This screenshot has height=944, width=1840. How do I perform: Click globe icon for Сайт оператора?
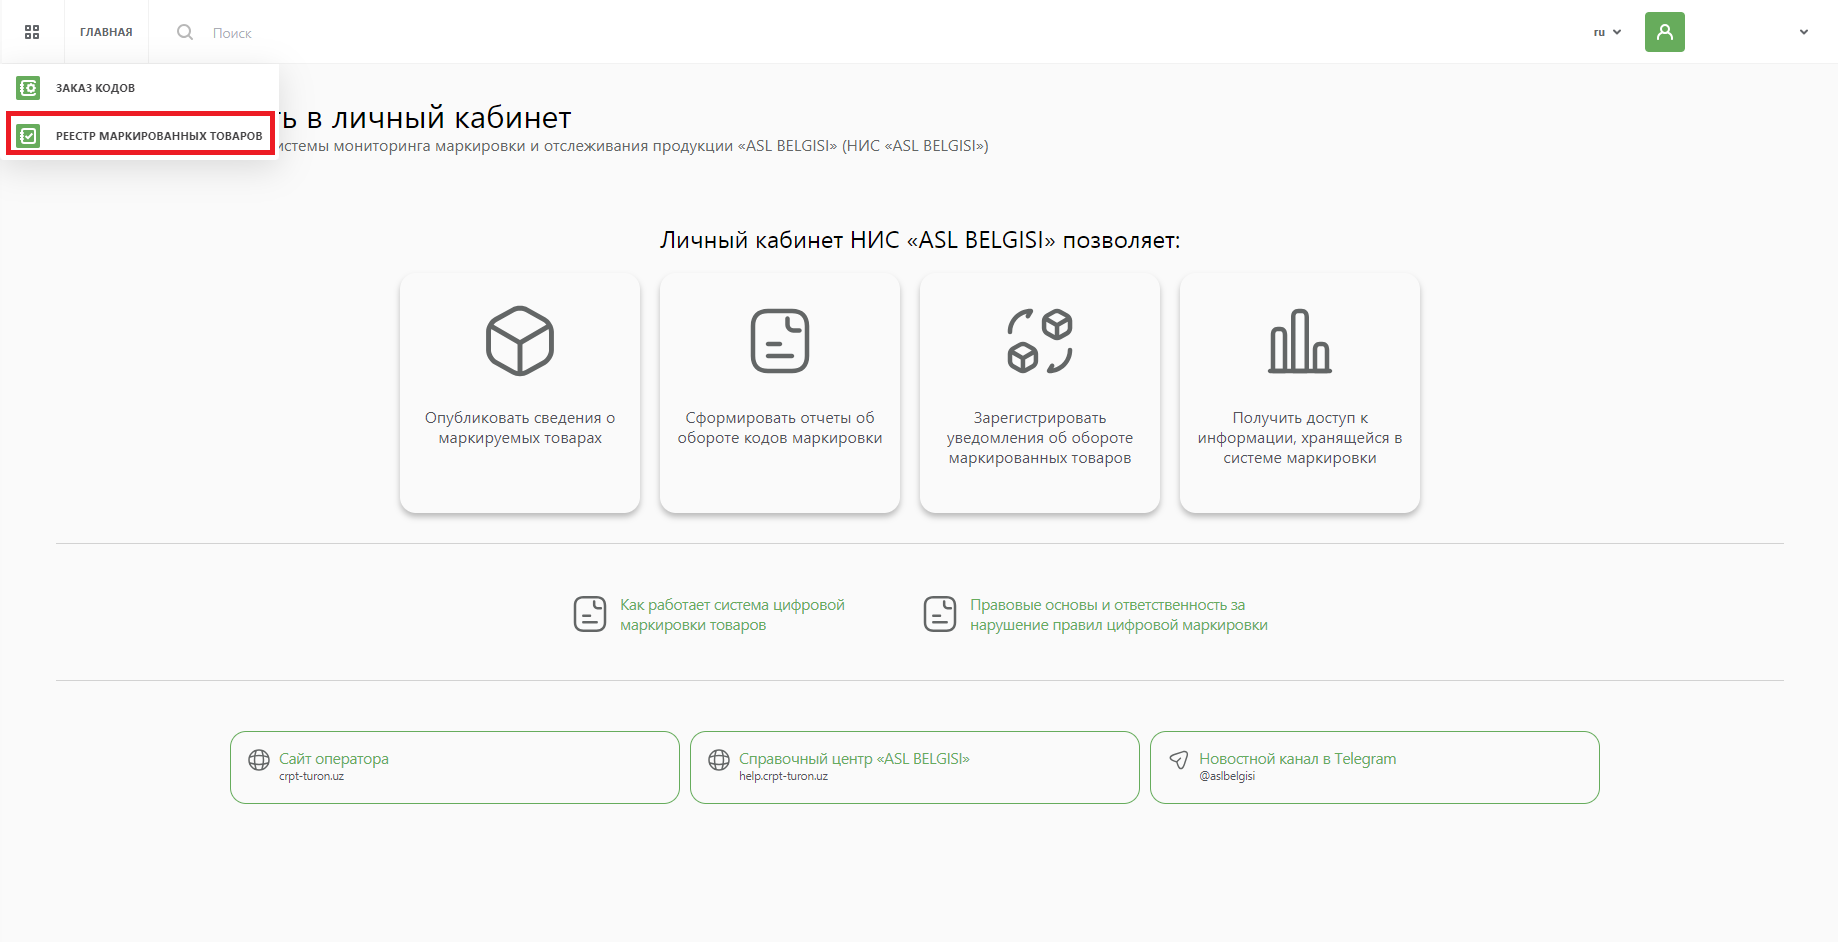click(x=259, y=760)
